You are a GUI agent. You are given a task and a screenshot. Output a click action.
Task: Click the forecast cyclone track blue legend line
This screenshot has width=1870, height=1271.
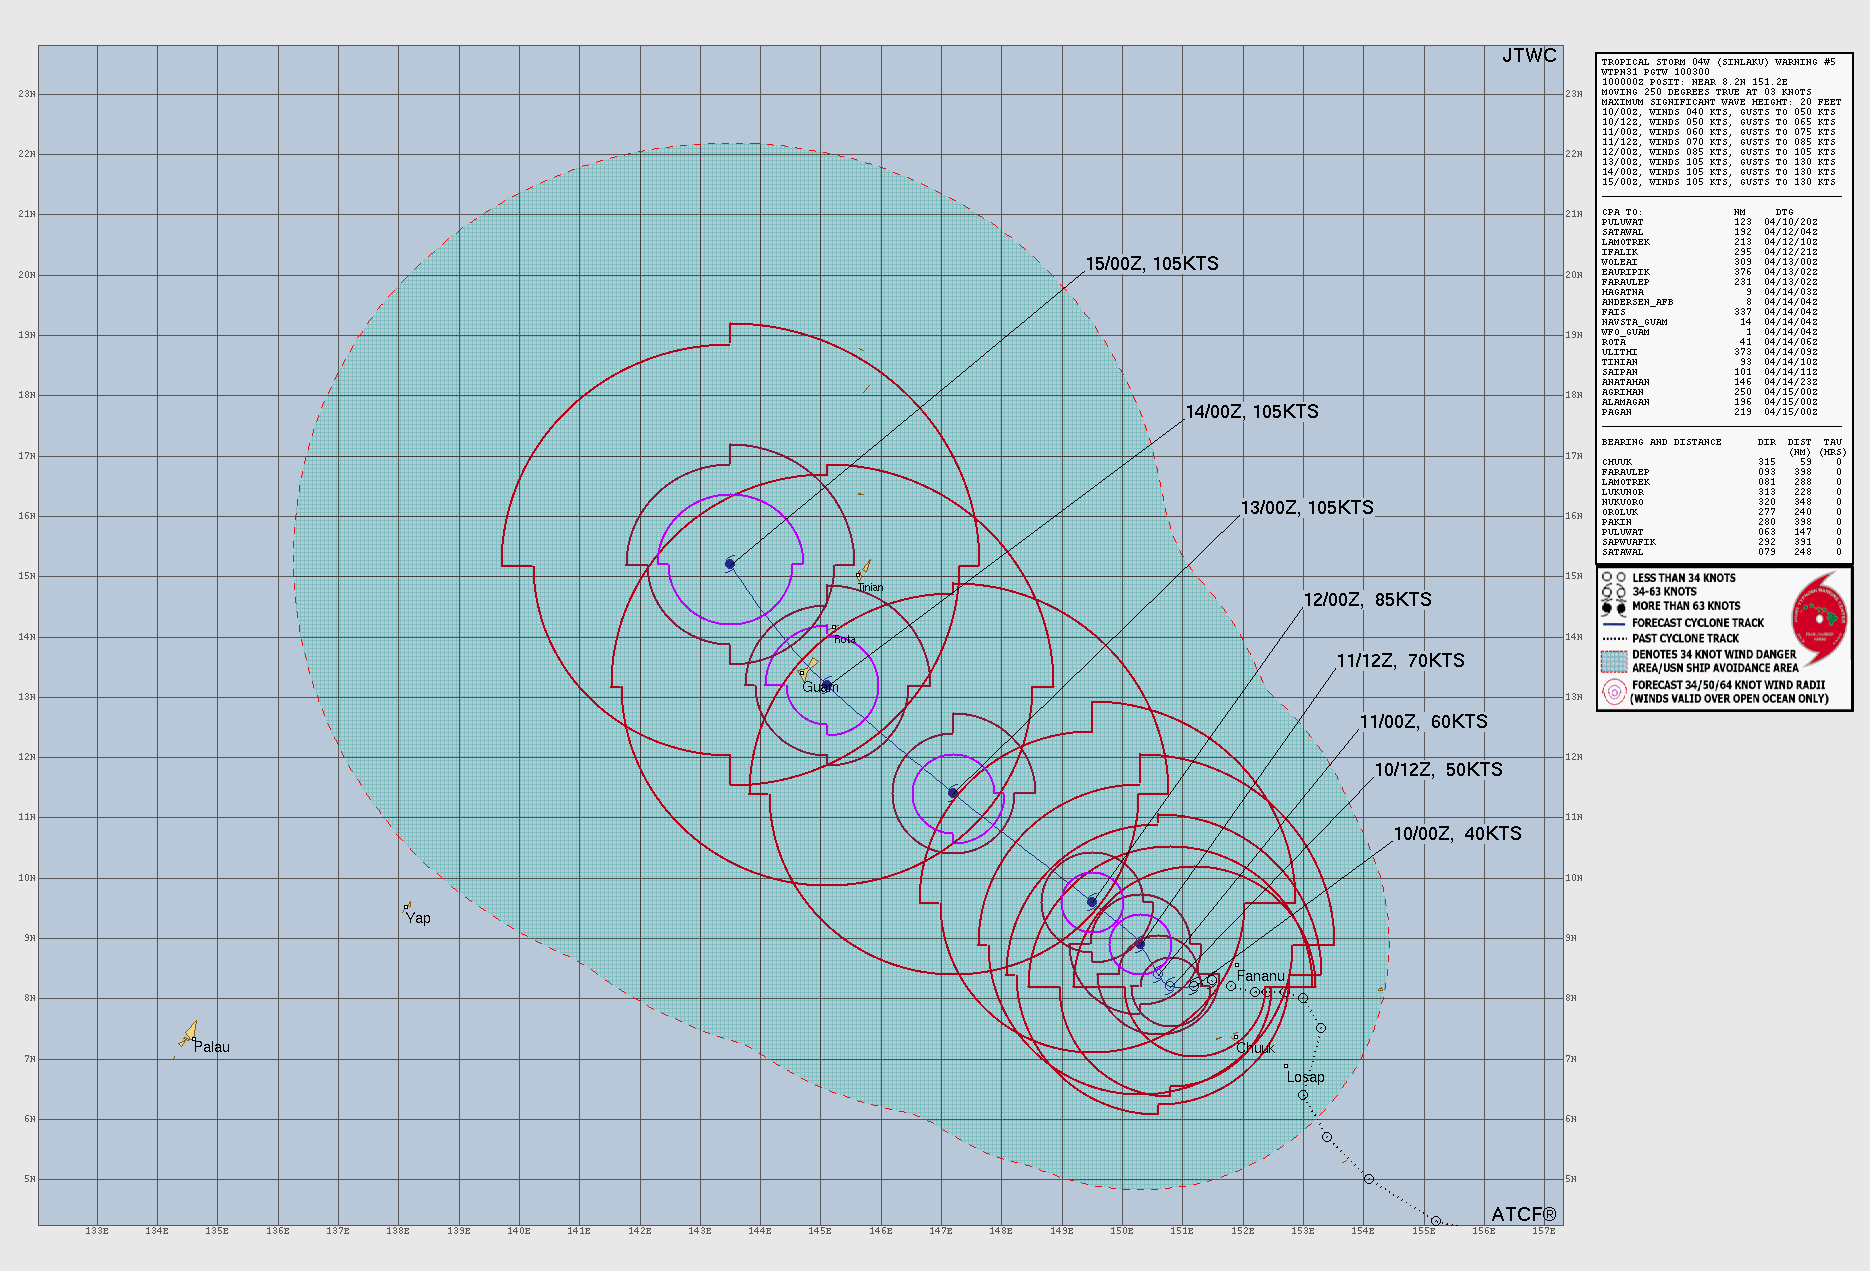[1614, 623]
